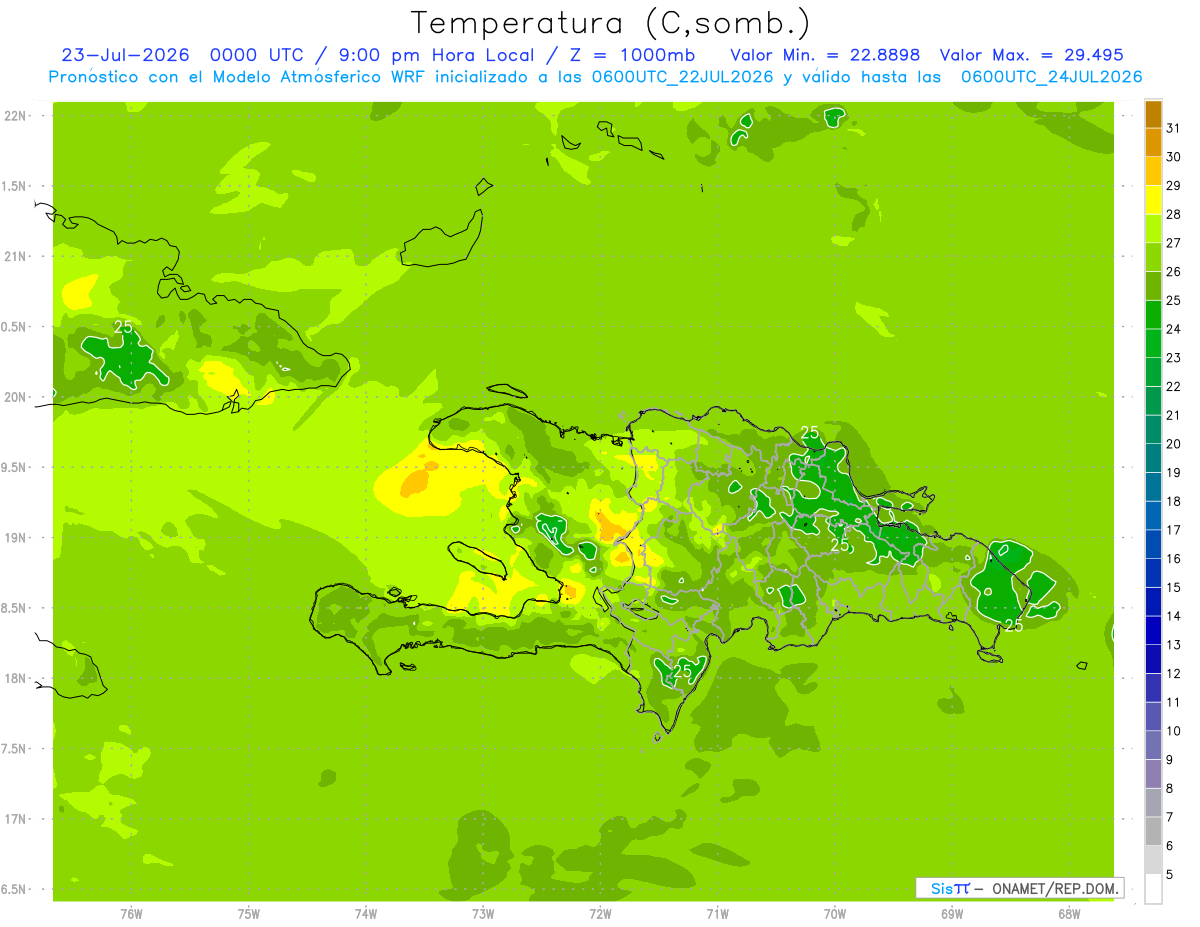
Task: Select the yellow swatch between 28 and 29
Action: [x=1153, y=200]
